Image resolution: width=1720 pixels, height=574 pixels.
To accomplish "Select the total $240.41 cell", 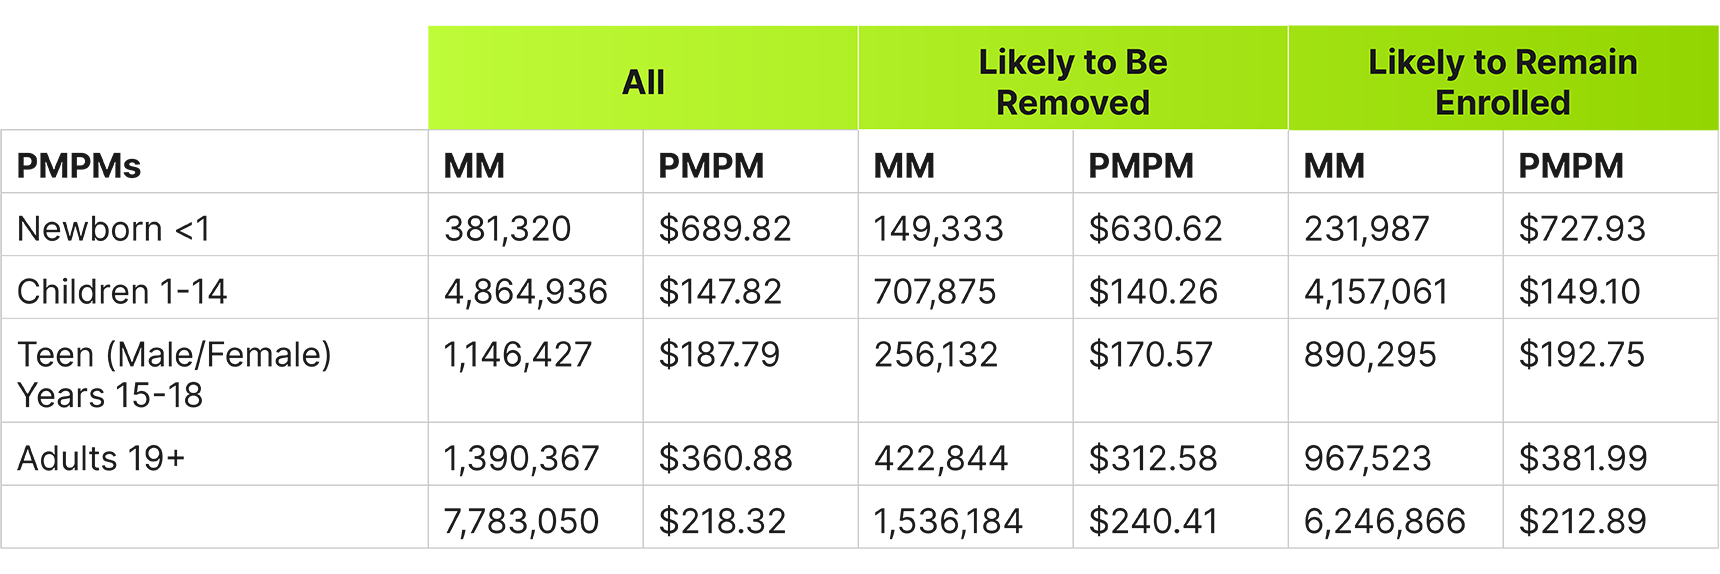I will coord(1181,517).
